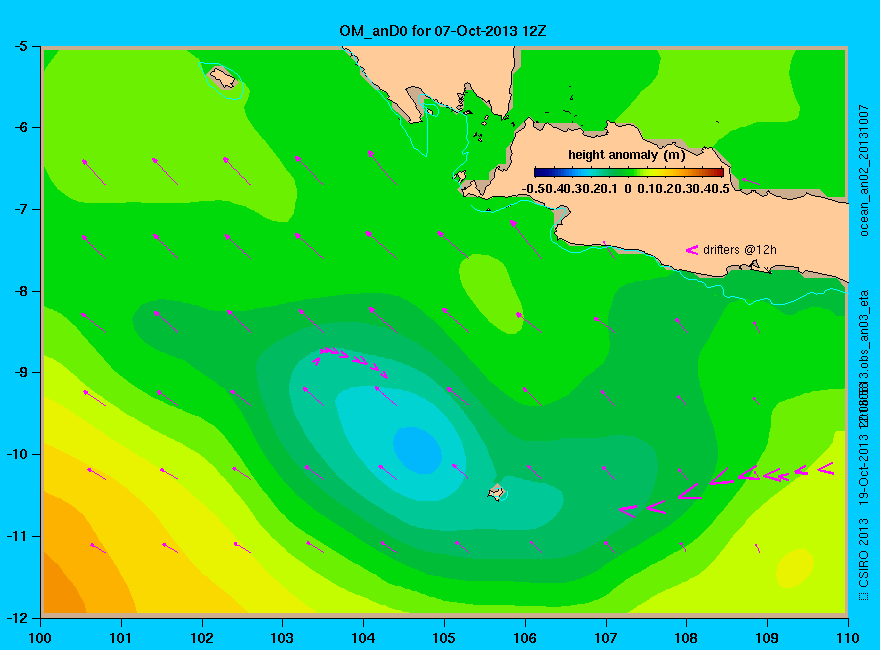
Task: Click the x-axis label 101
Action: [120, 638]
